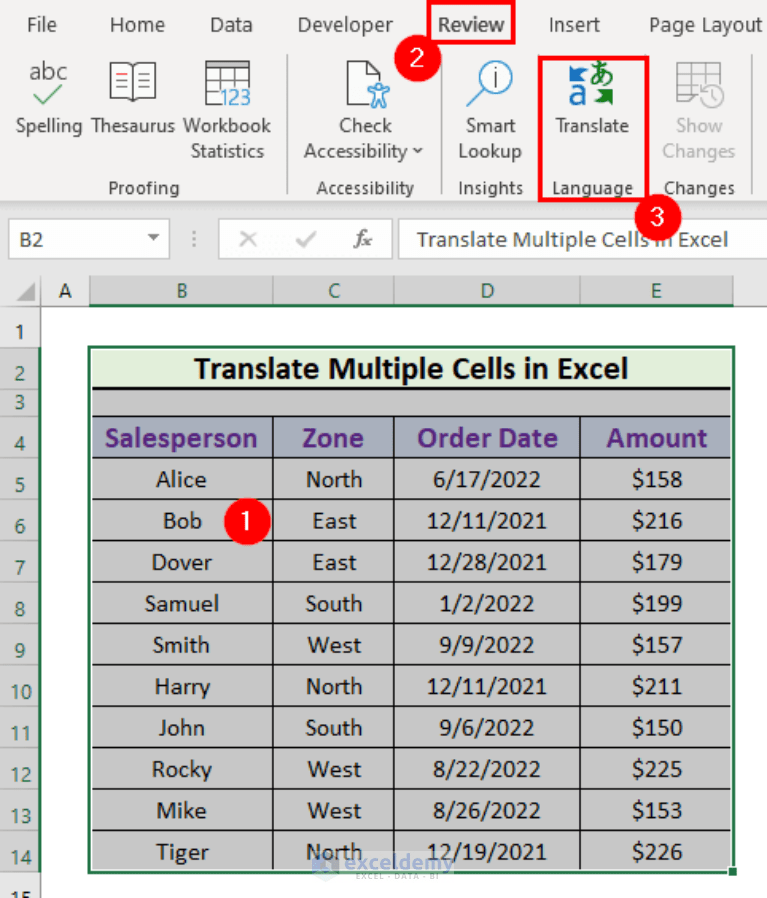Screen dimensions: 767x898
Task: Expand the Check Accessibility dropdown arrow
Action: pyautogui.click(x=418, y=151)
